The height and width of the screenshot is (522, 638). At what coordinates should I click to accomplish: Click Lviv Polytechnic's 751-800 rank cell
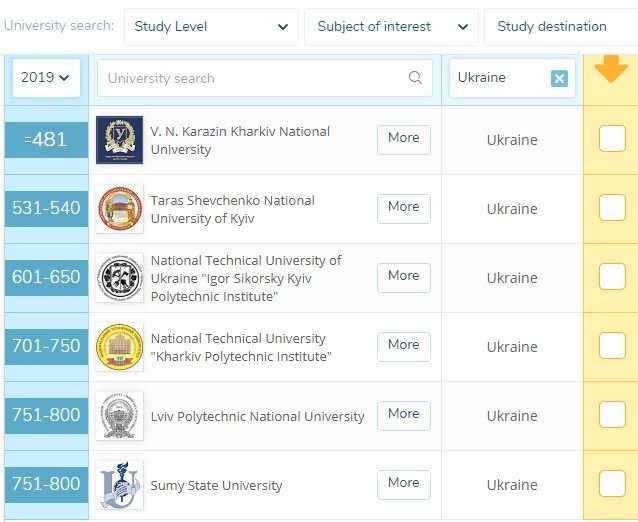46,415
